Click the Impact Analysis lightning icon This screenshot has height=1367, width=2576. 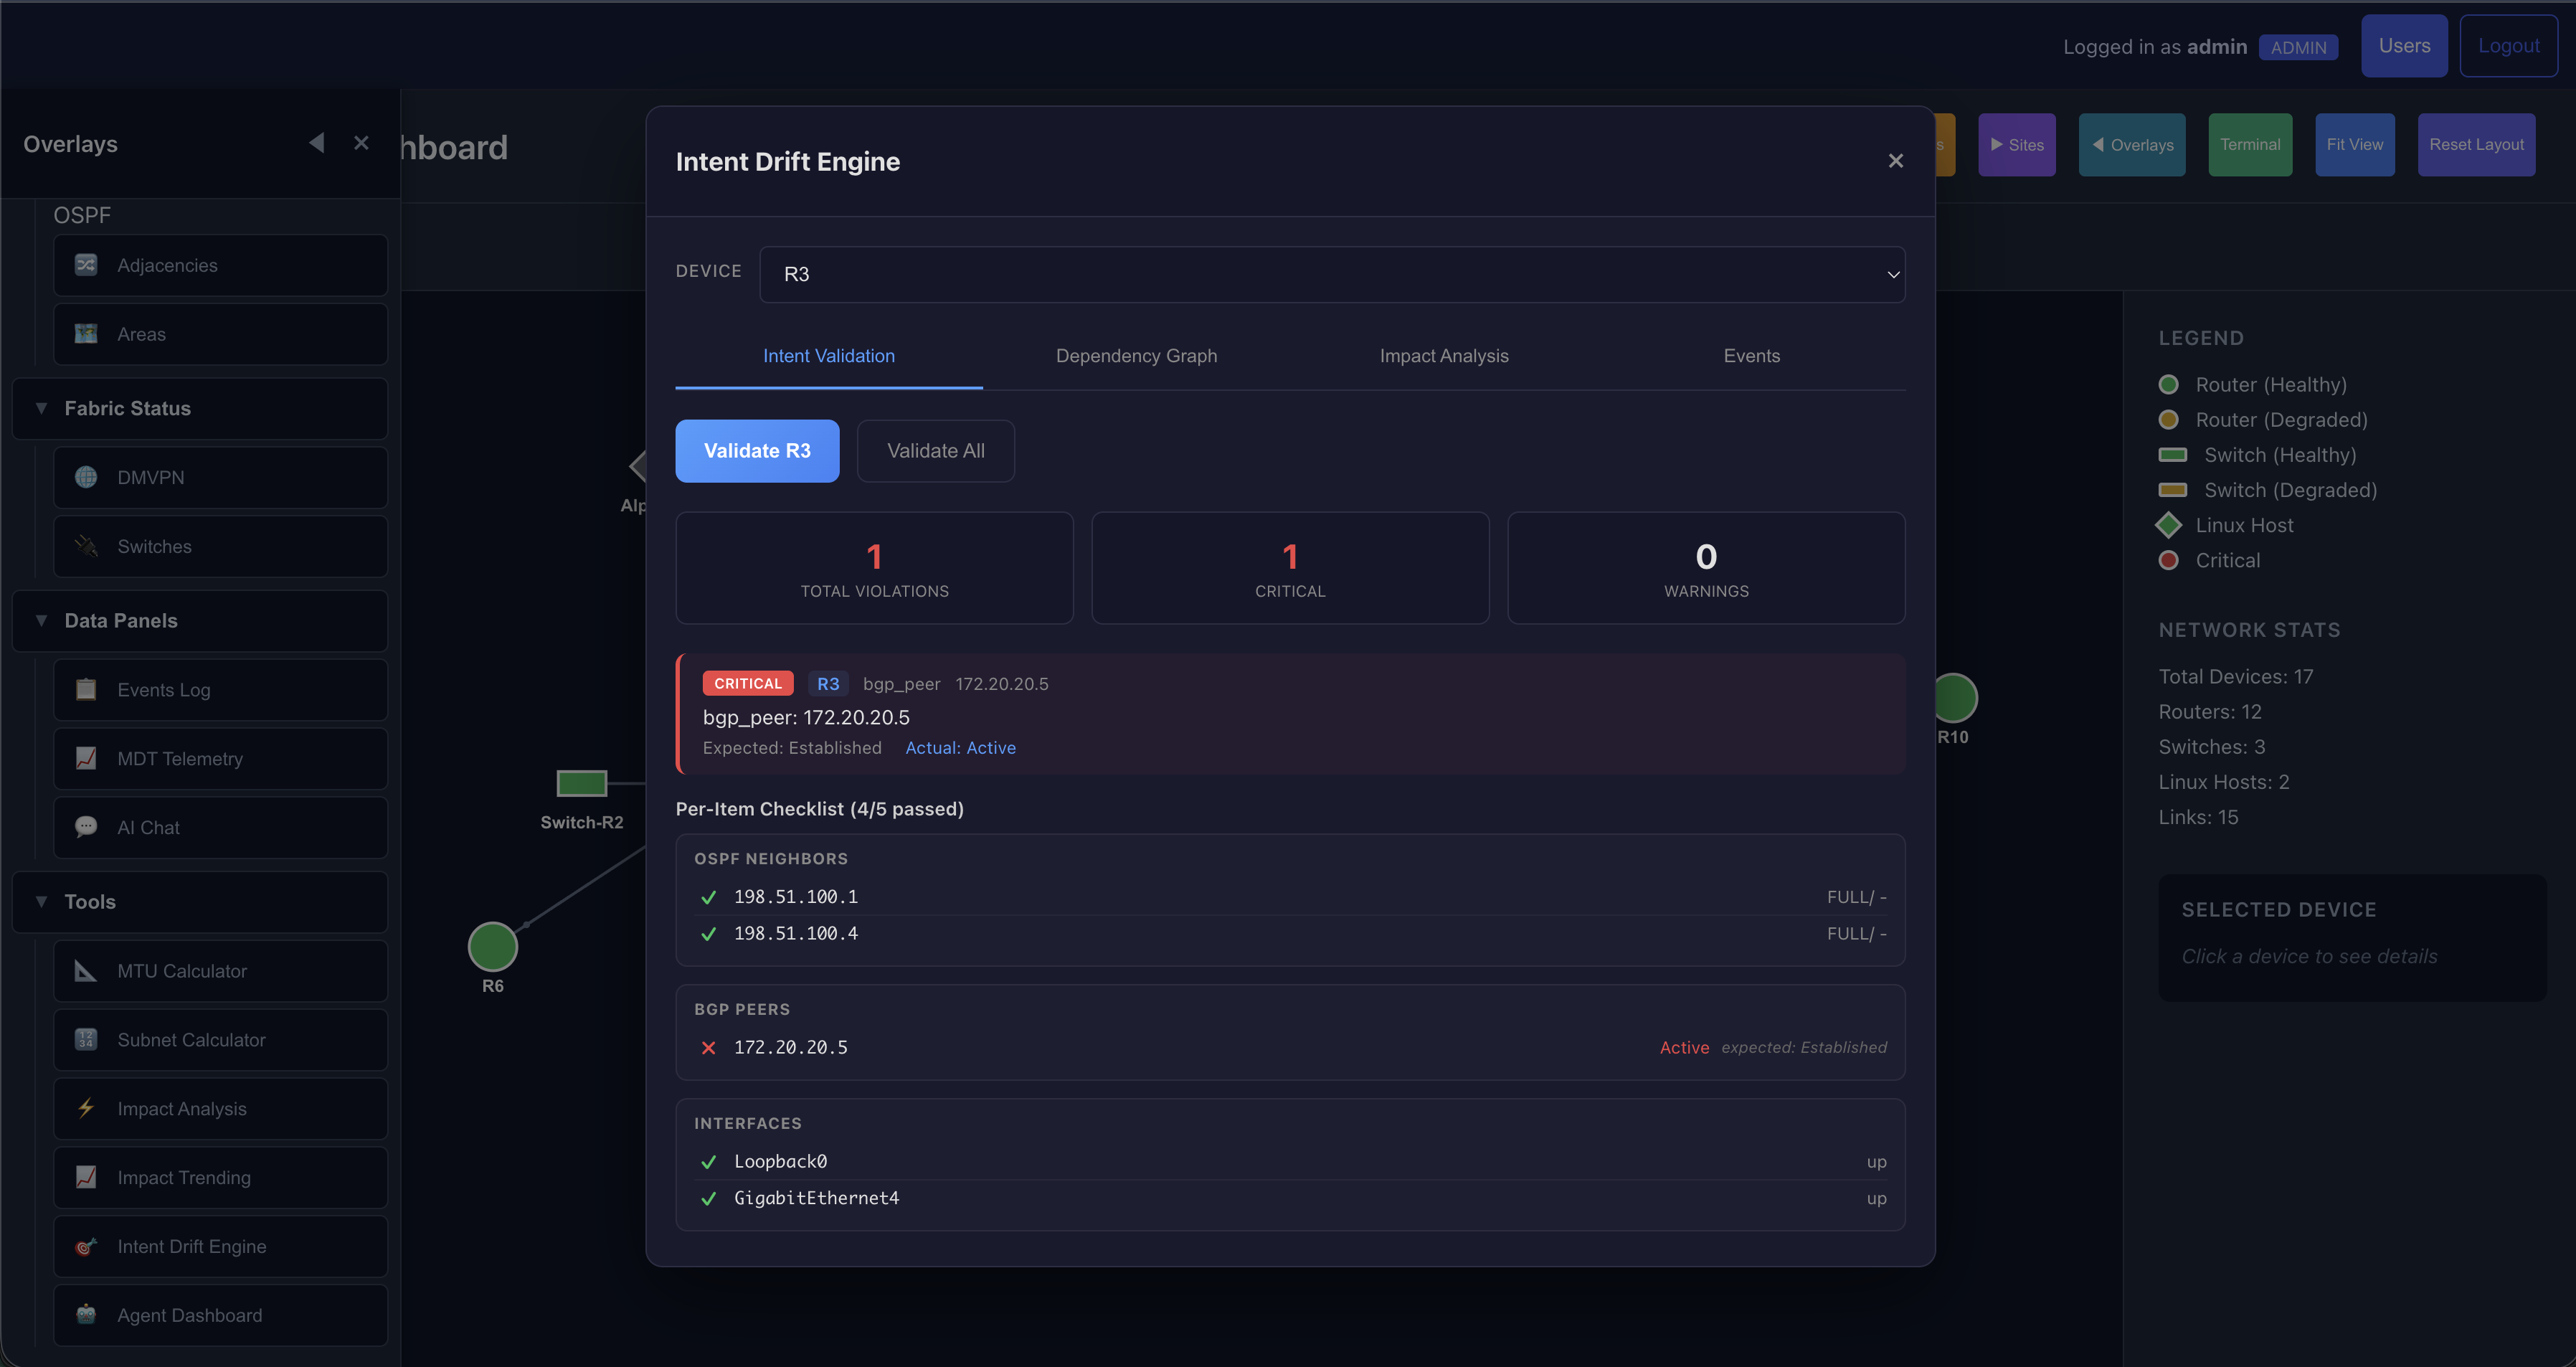86,1108
